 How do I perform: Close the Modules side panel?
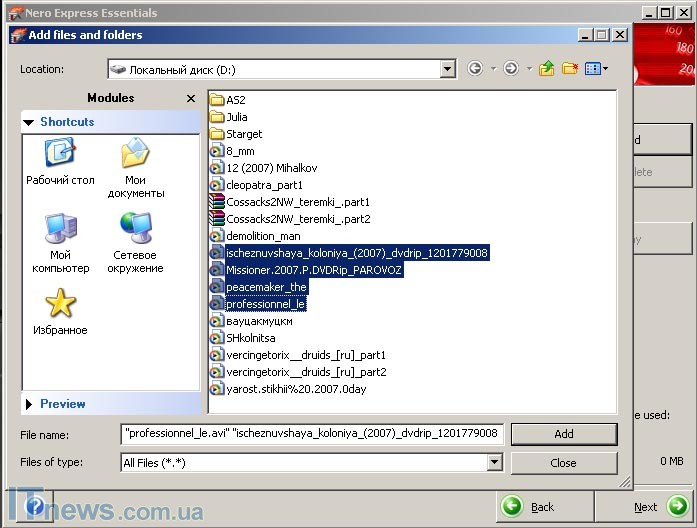191,99
